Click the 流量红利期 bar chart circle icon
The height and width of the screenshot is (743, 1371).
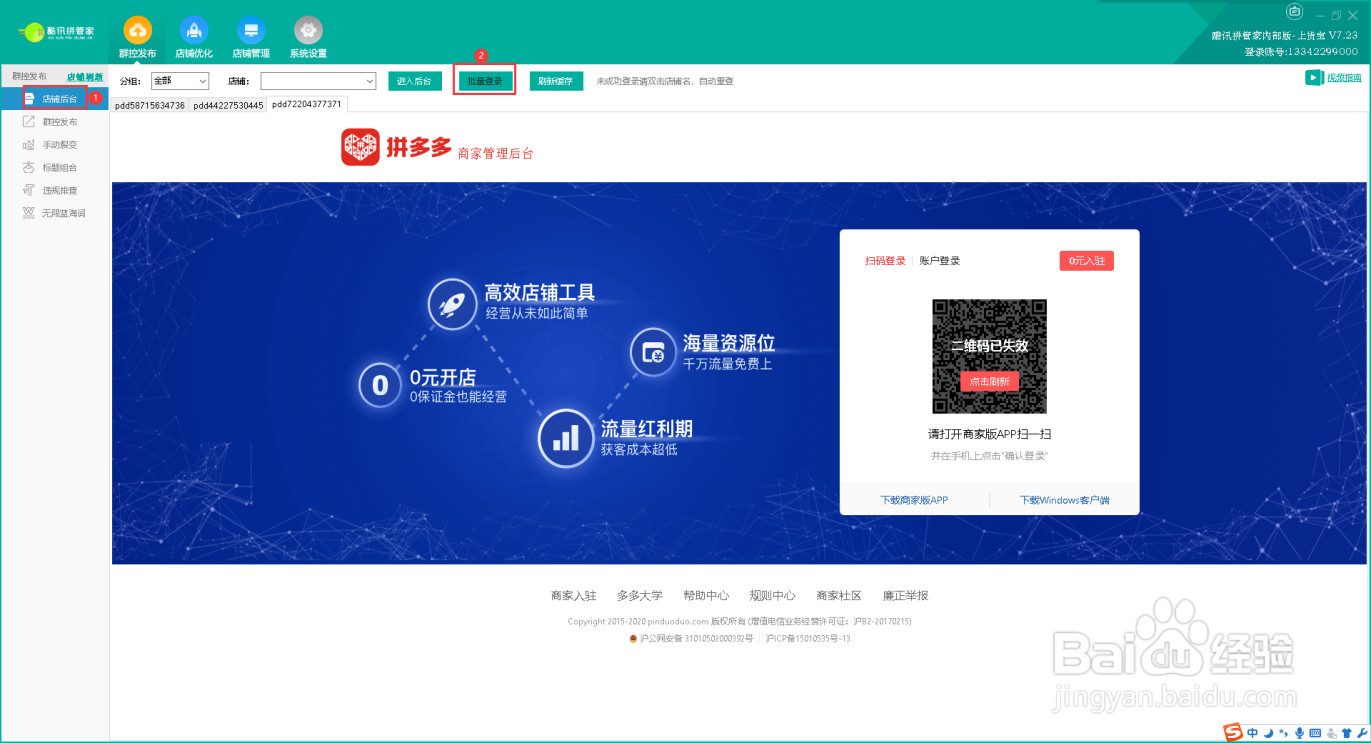pyautogui.click(x=566, y=438)
